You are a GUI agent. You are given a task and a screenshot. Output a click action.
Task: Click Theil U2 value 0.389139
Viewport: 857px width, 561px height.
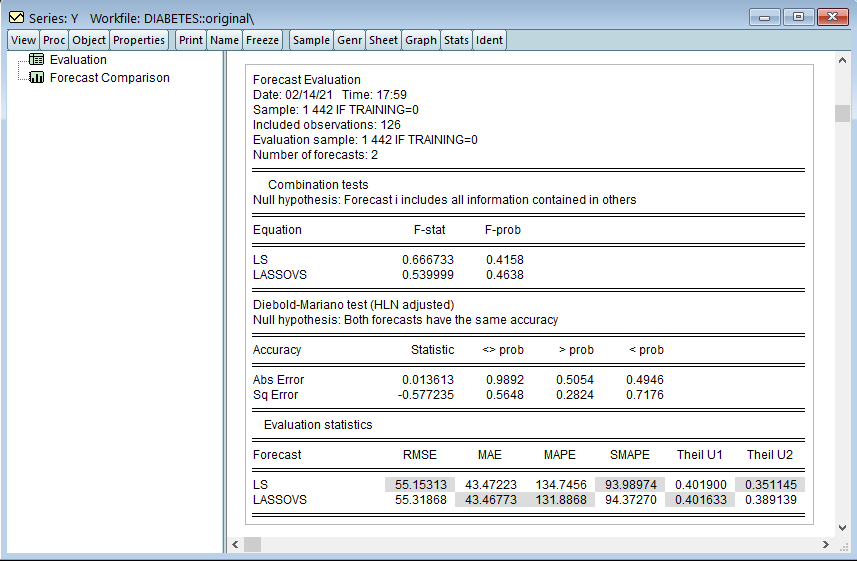tap(771, 500)
